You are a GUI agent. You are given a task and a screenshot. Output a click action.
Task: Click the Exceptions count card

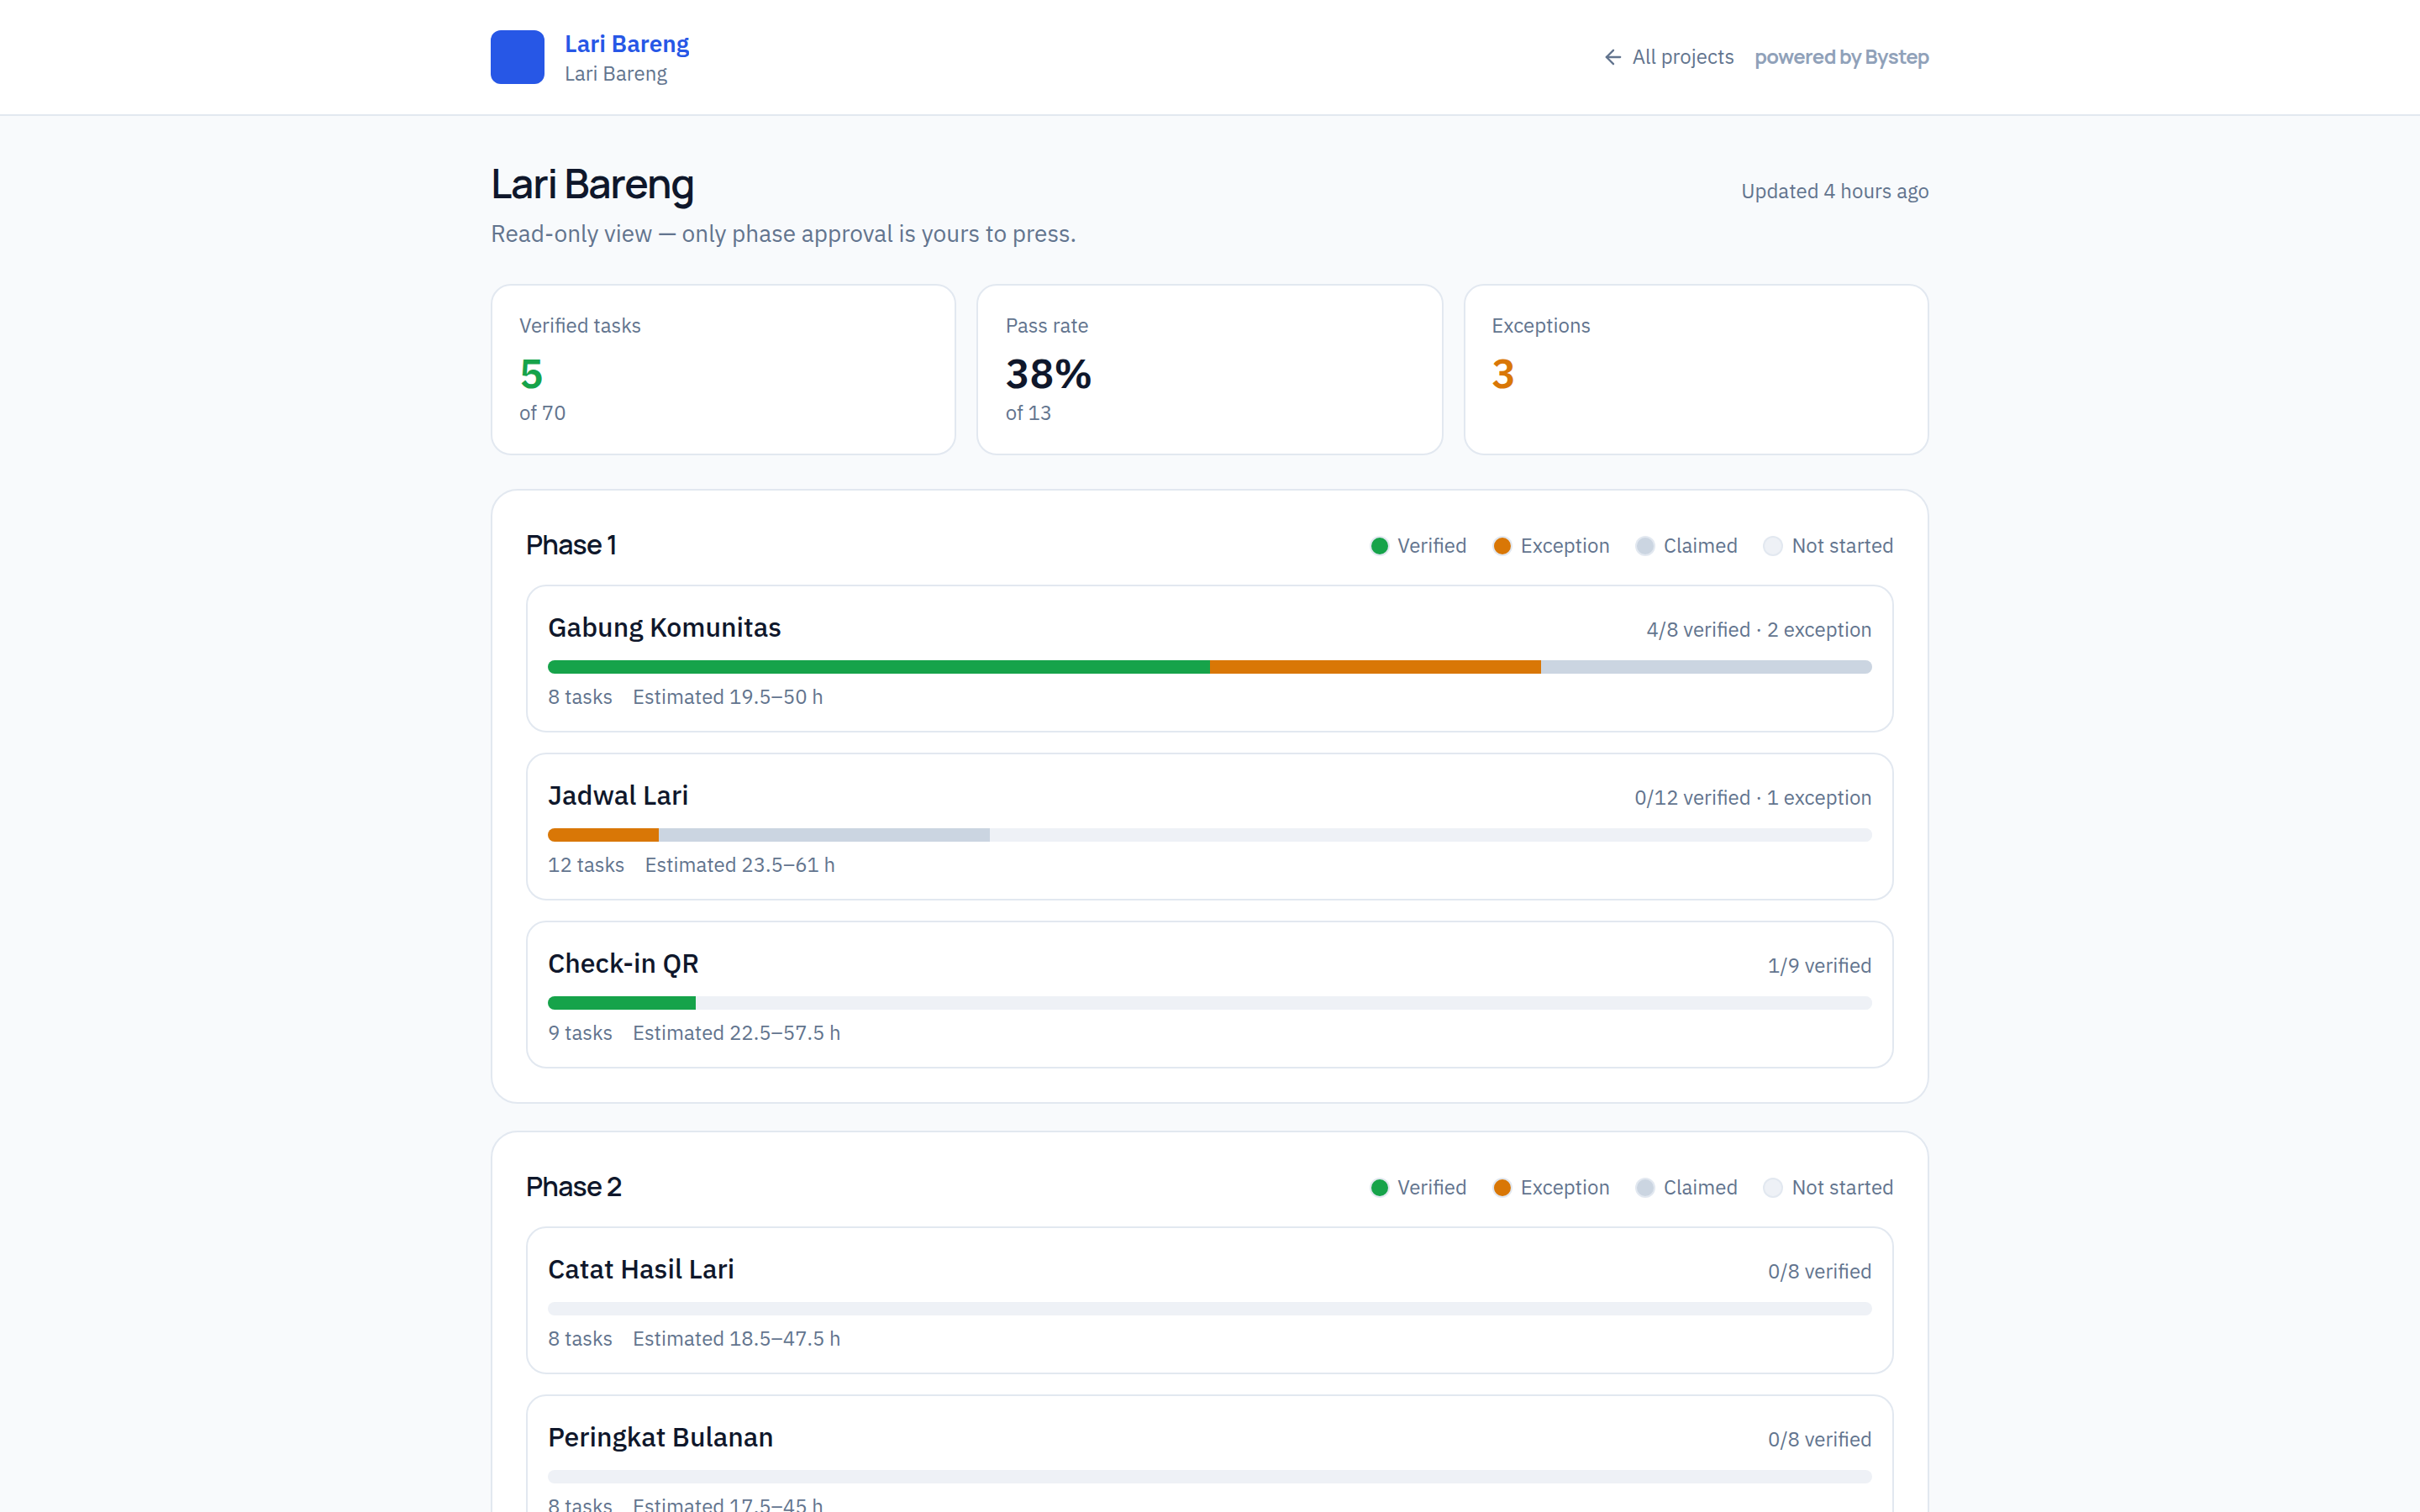click(1696, 370)
